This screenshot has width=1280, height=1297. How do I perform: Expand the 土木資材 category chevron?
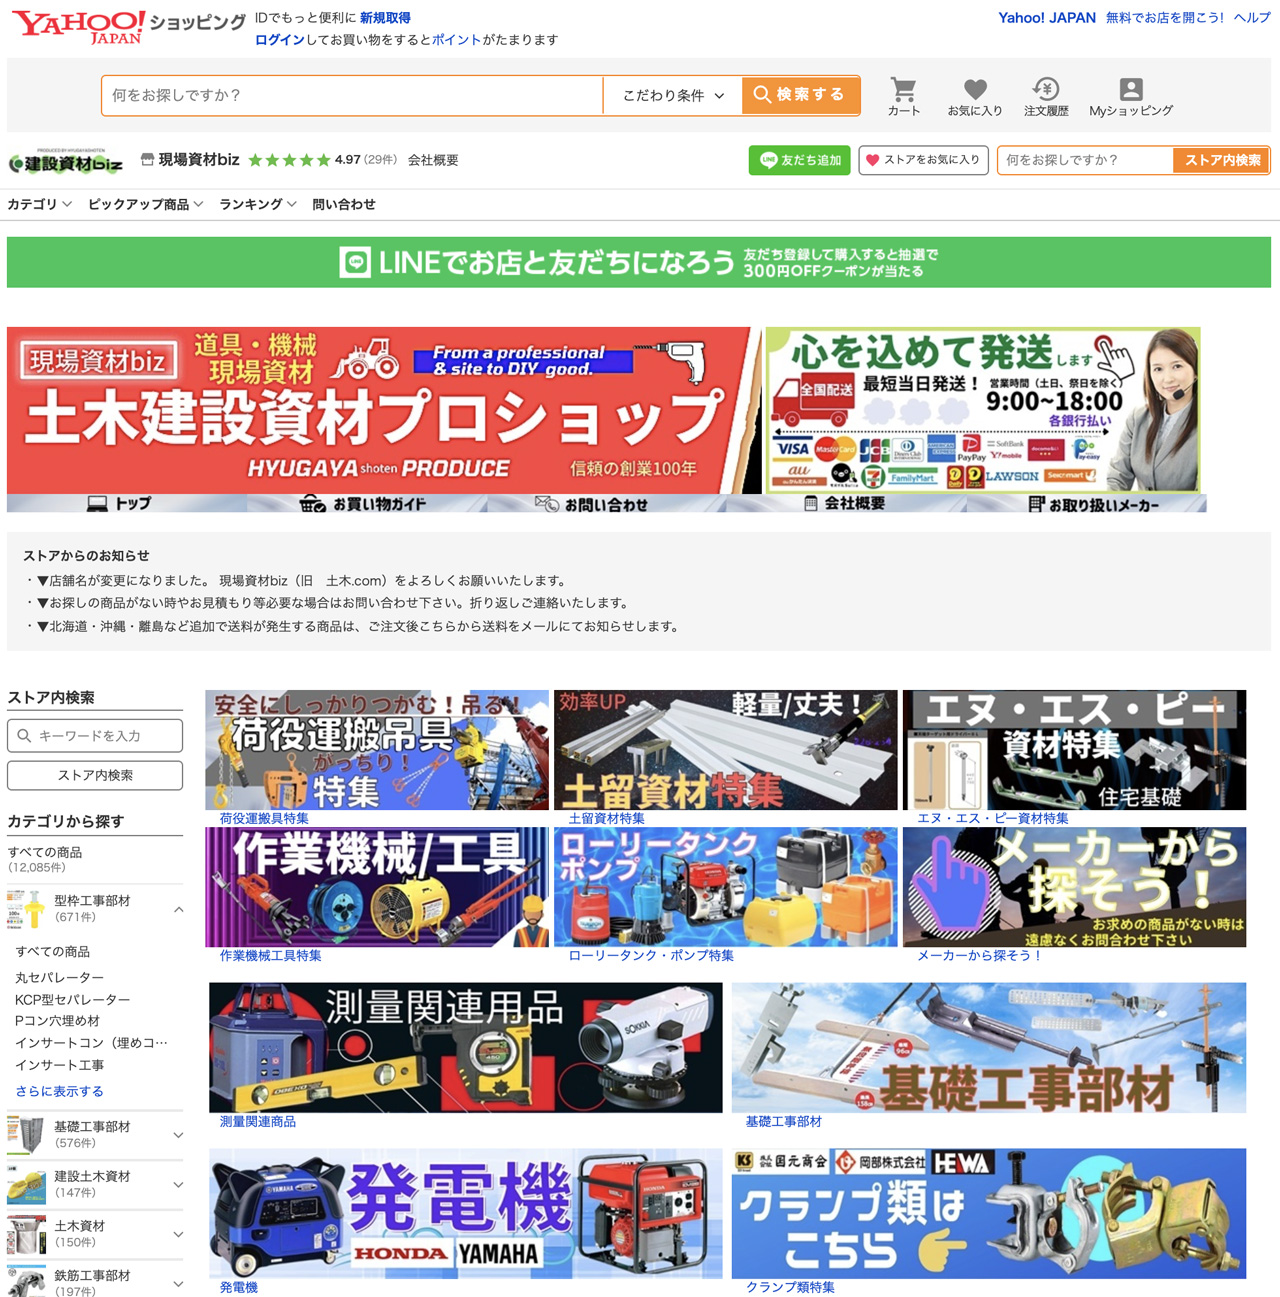(x=178, y=1235)
